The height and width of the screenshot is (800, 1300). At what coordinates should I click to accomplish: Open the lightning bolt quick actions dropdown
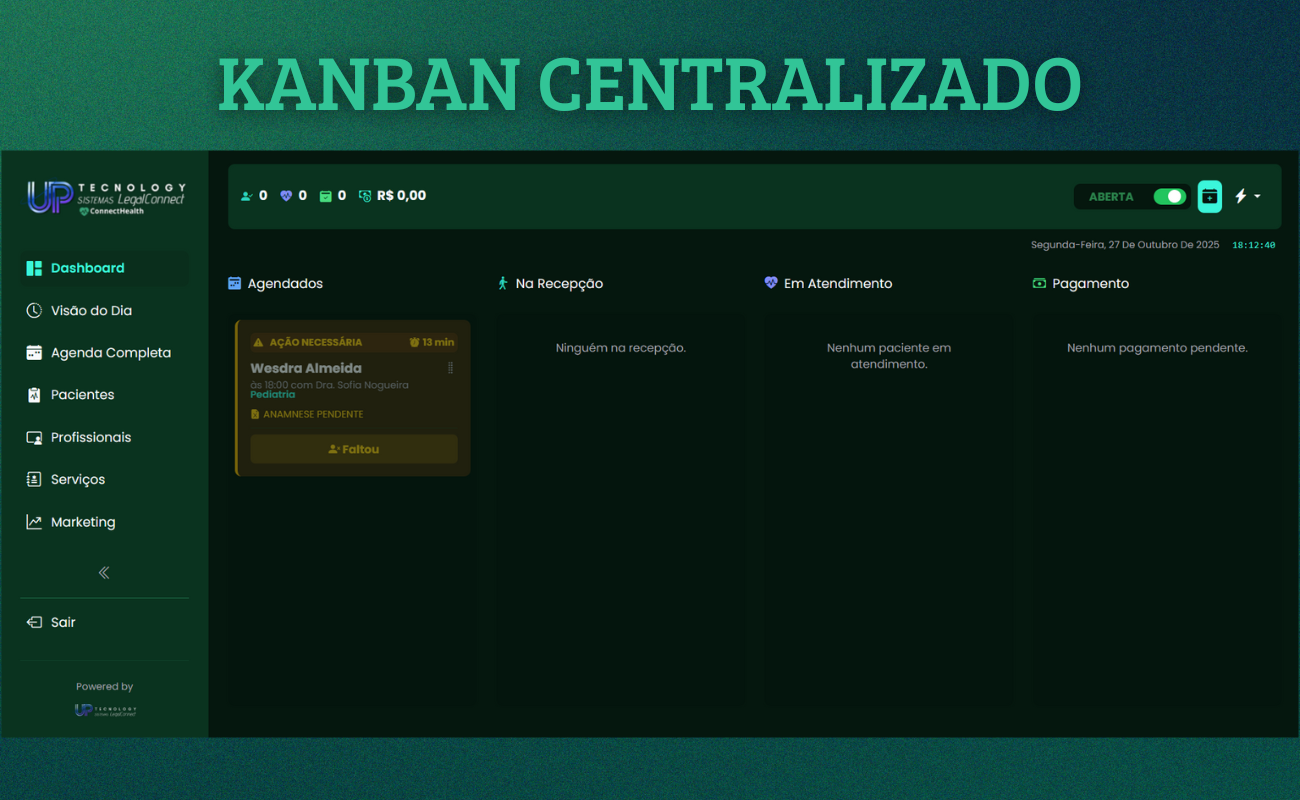[1246, 197]
